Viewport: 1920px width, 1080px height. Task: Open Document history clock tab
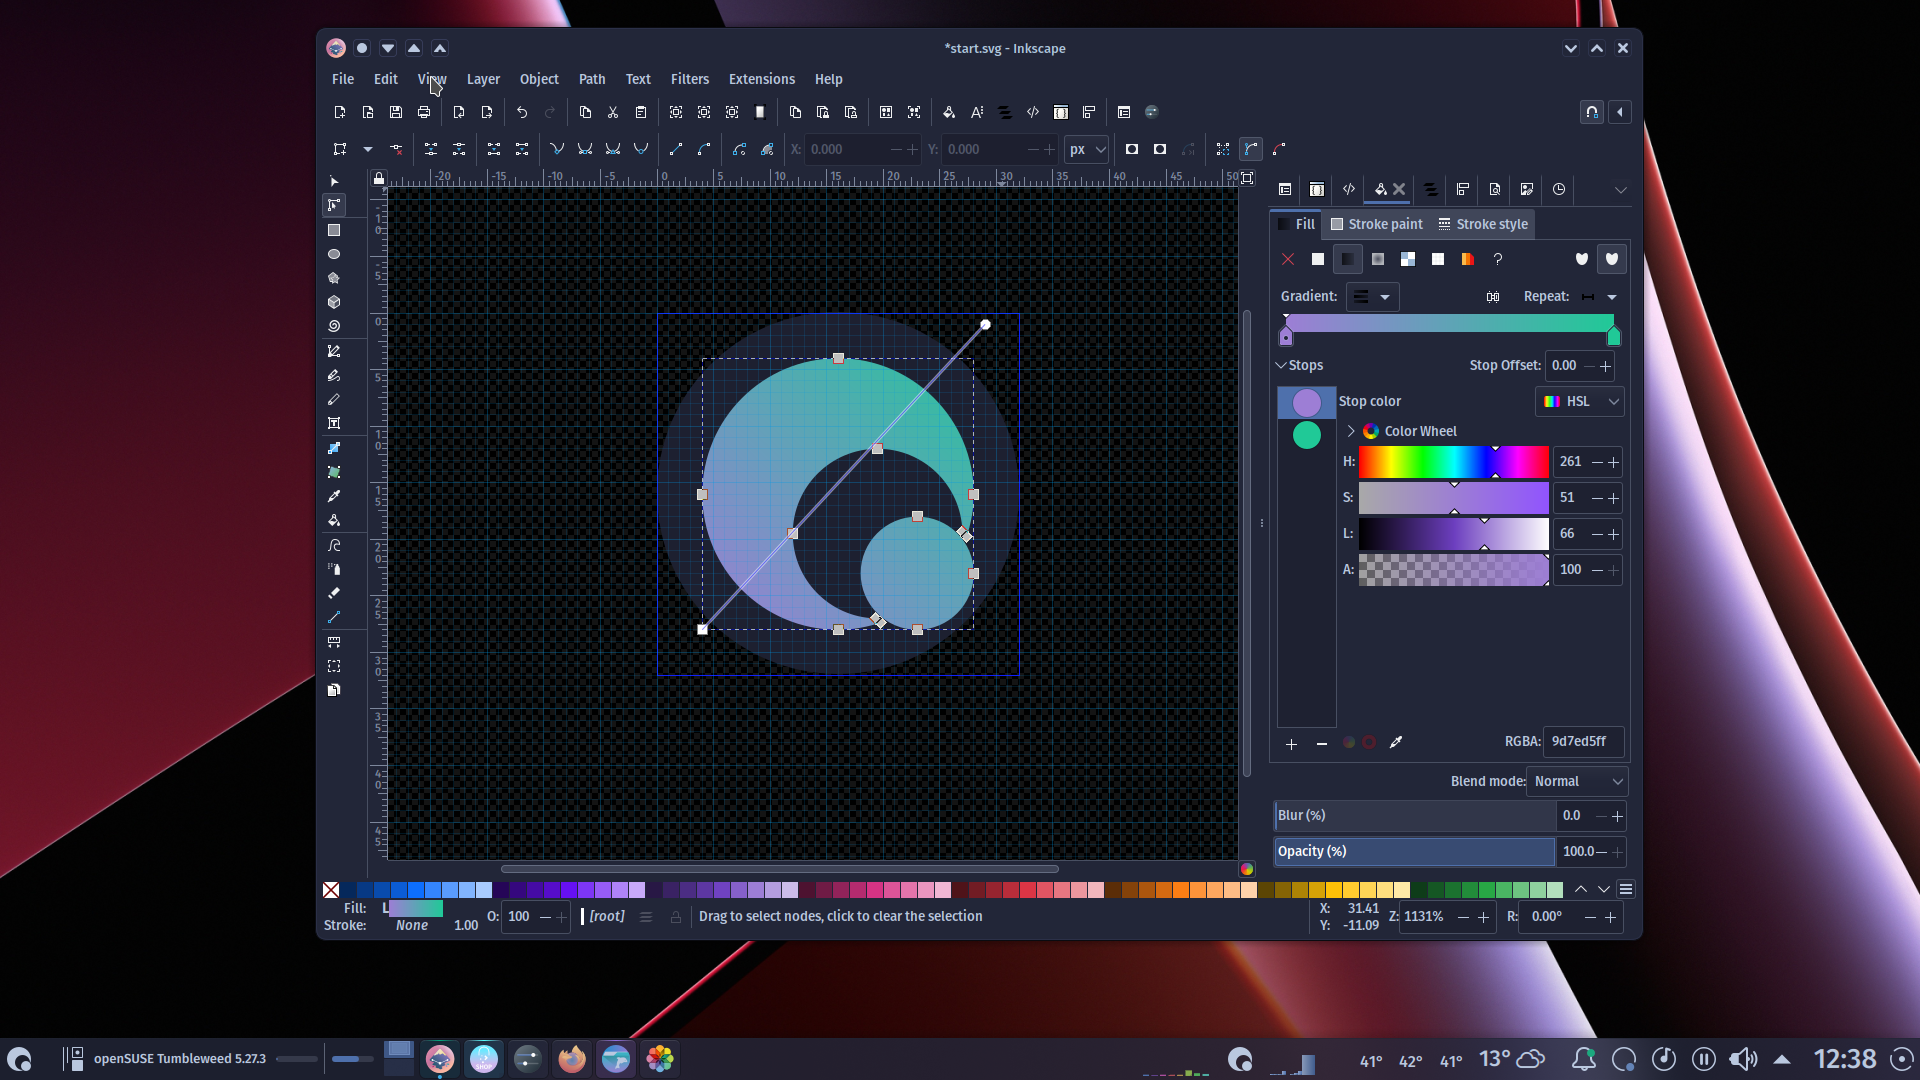[x=1559, y=189]
